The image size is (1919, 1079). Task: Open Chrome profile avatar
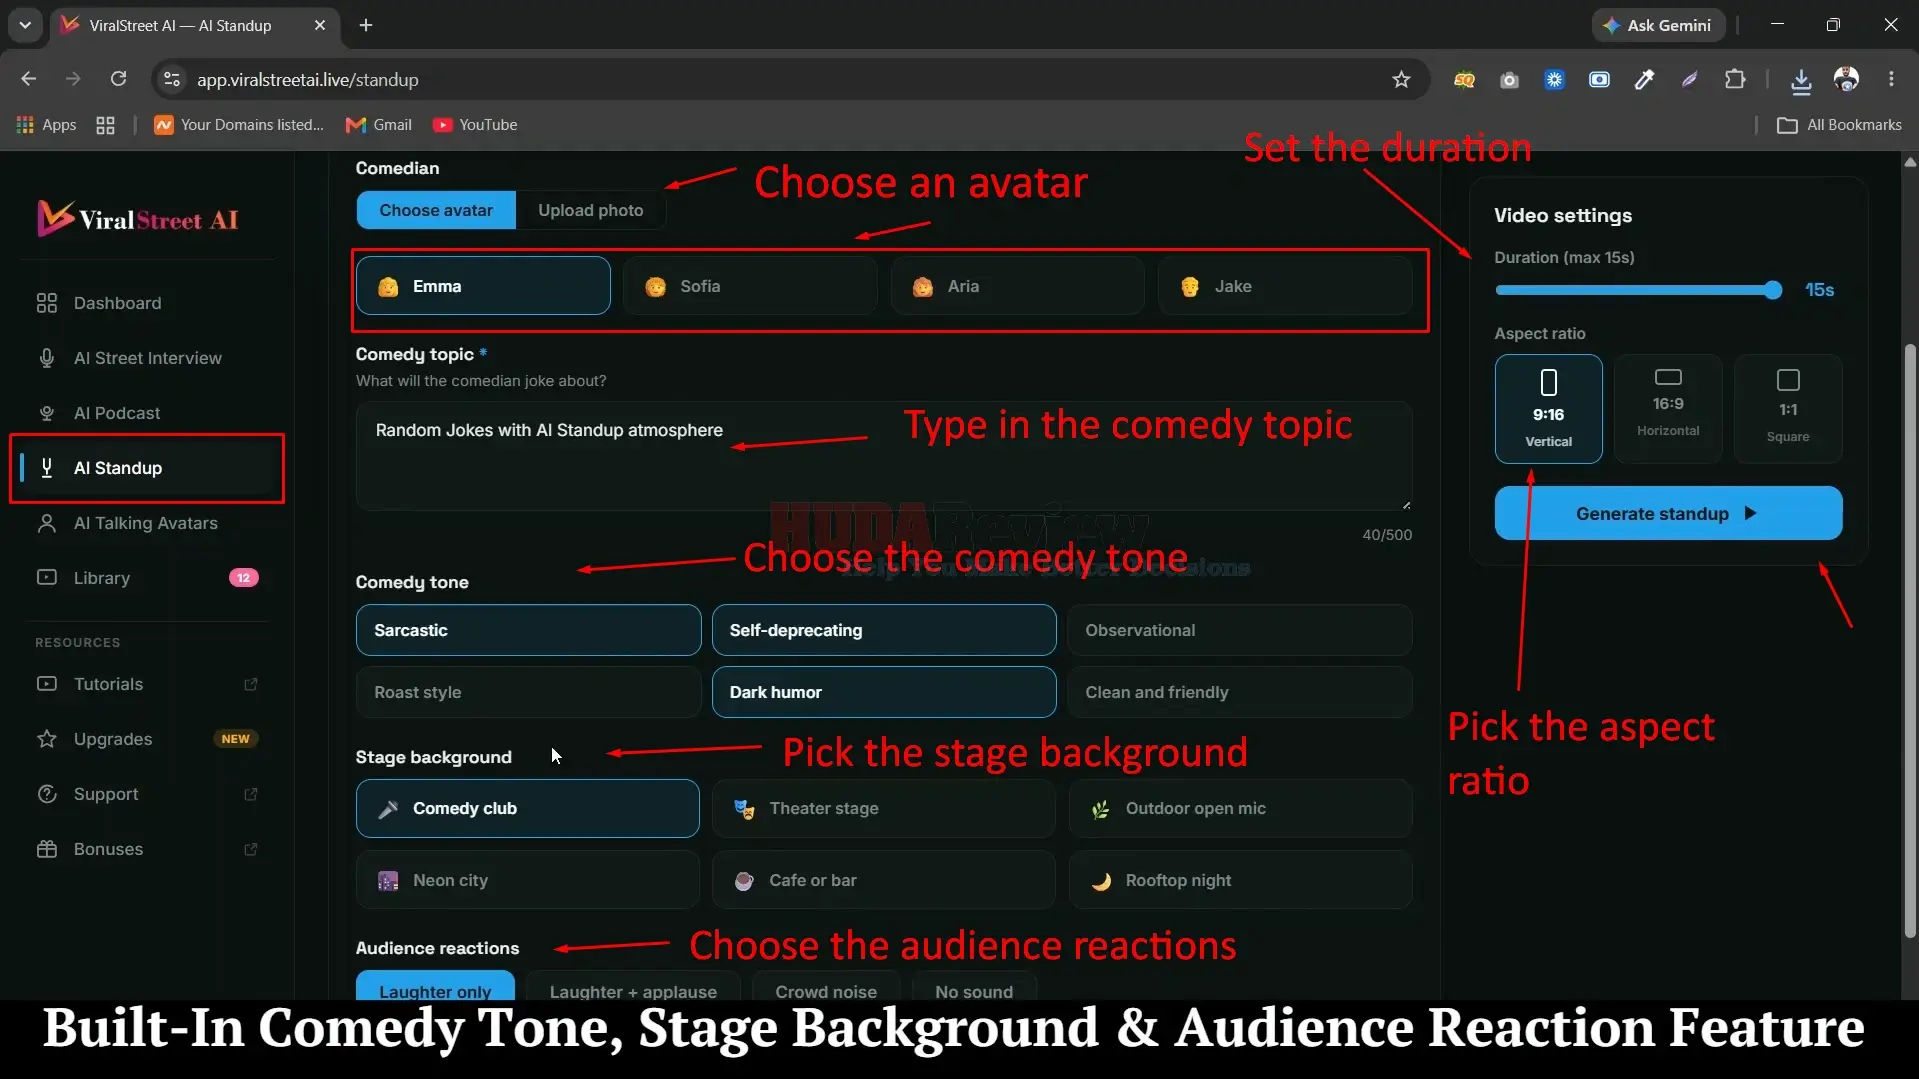pos(1846,79)
